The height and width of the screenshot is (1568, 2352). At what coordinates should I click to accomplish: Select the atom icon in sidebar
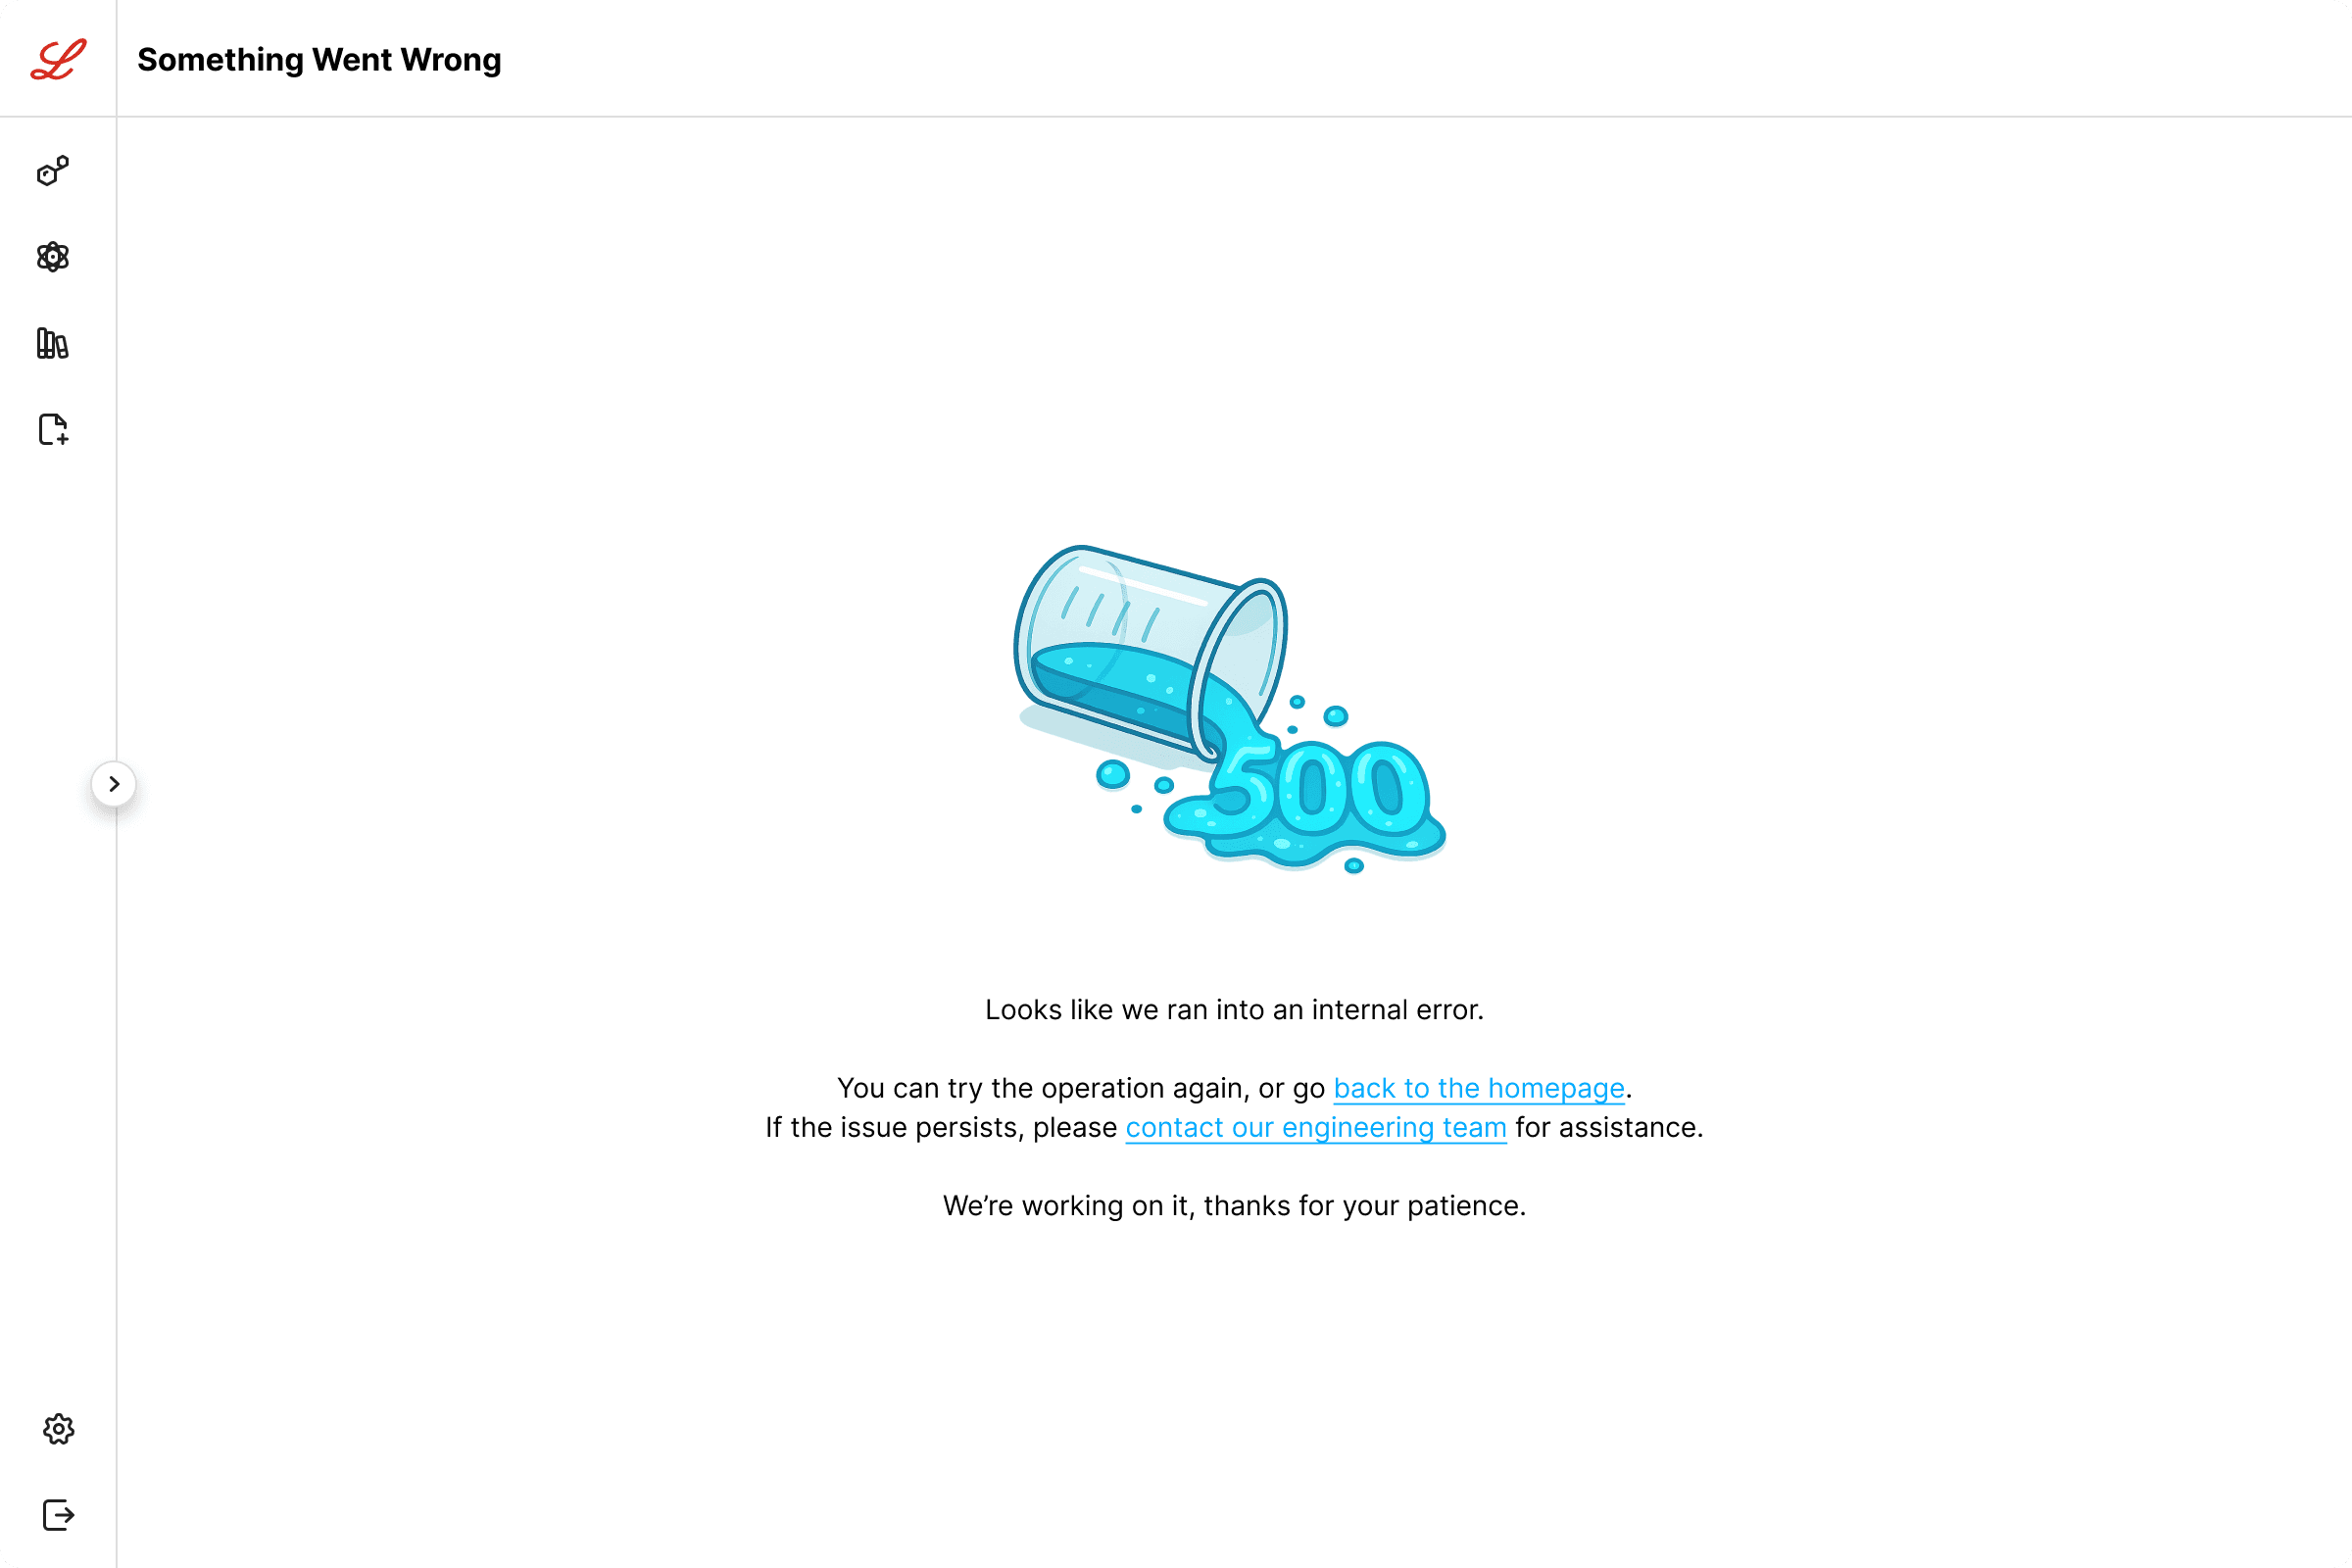click(53, 257)
